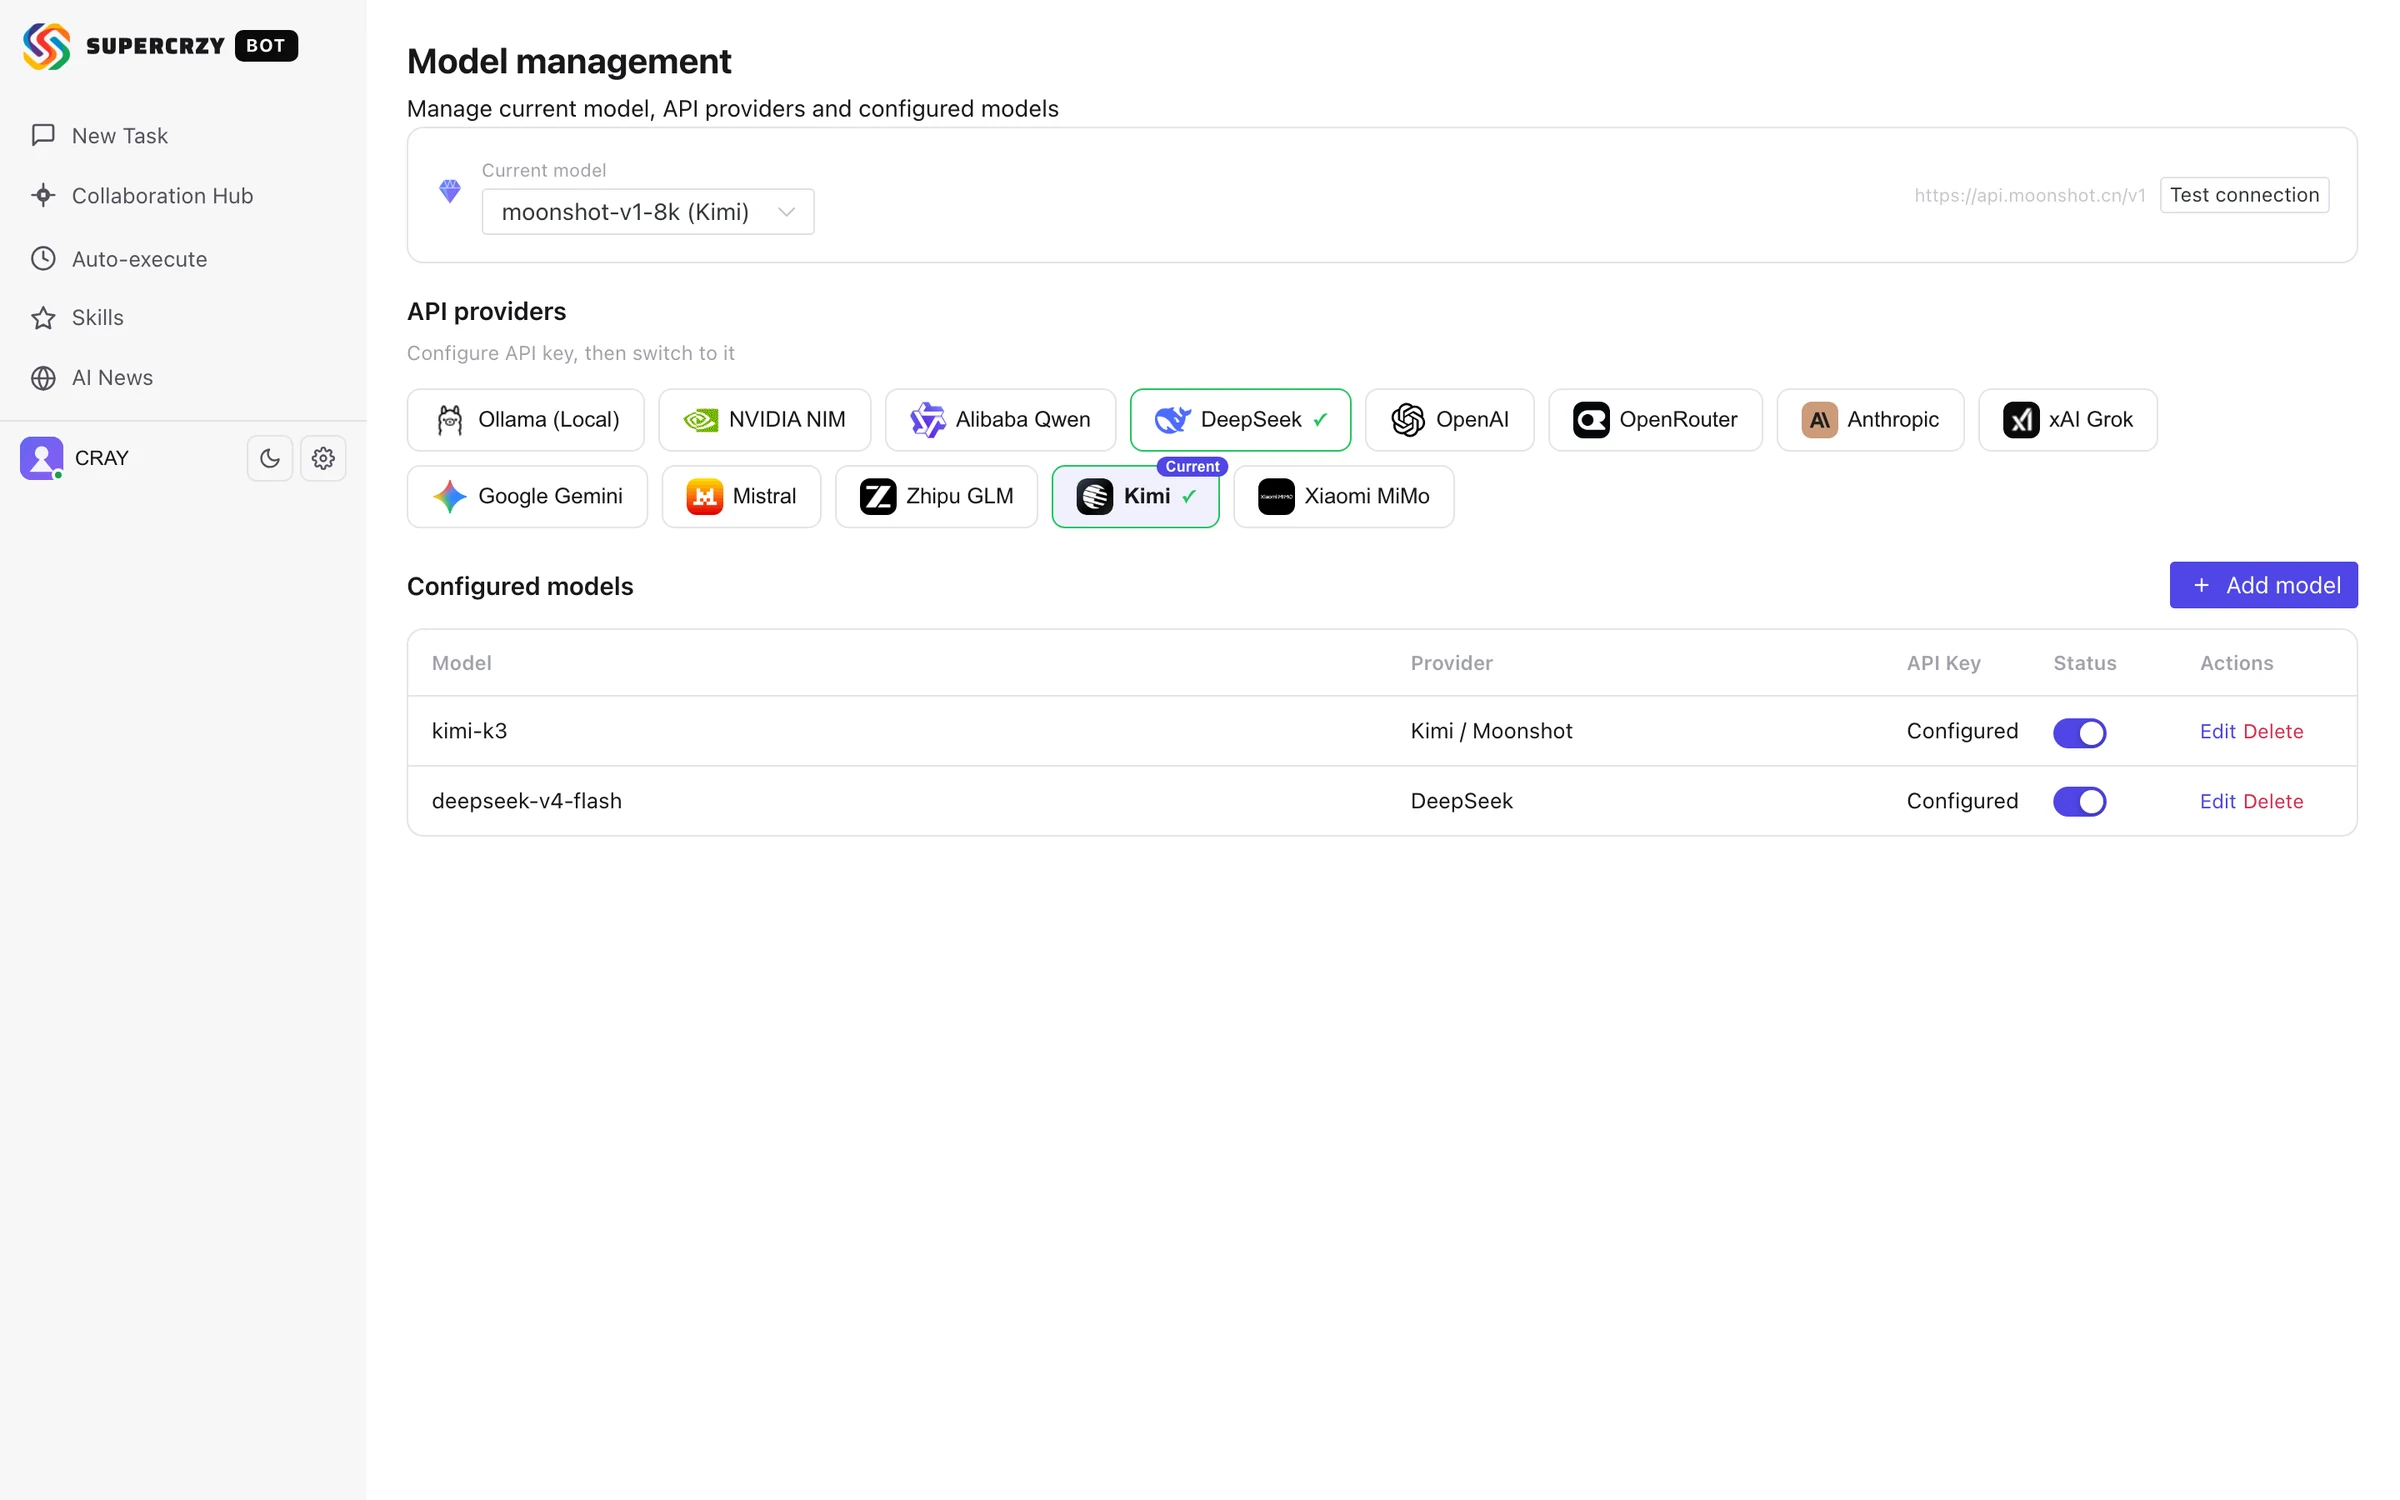Disable the deepseek-v4-flash status toggle
The image size is (2400, 1500).
2079,801
